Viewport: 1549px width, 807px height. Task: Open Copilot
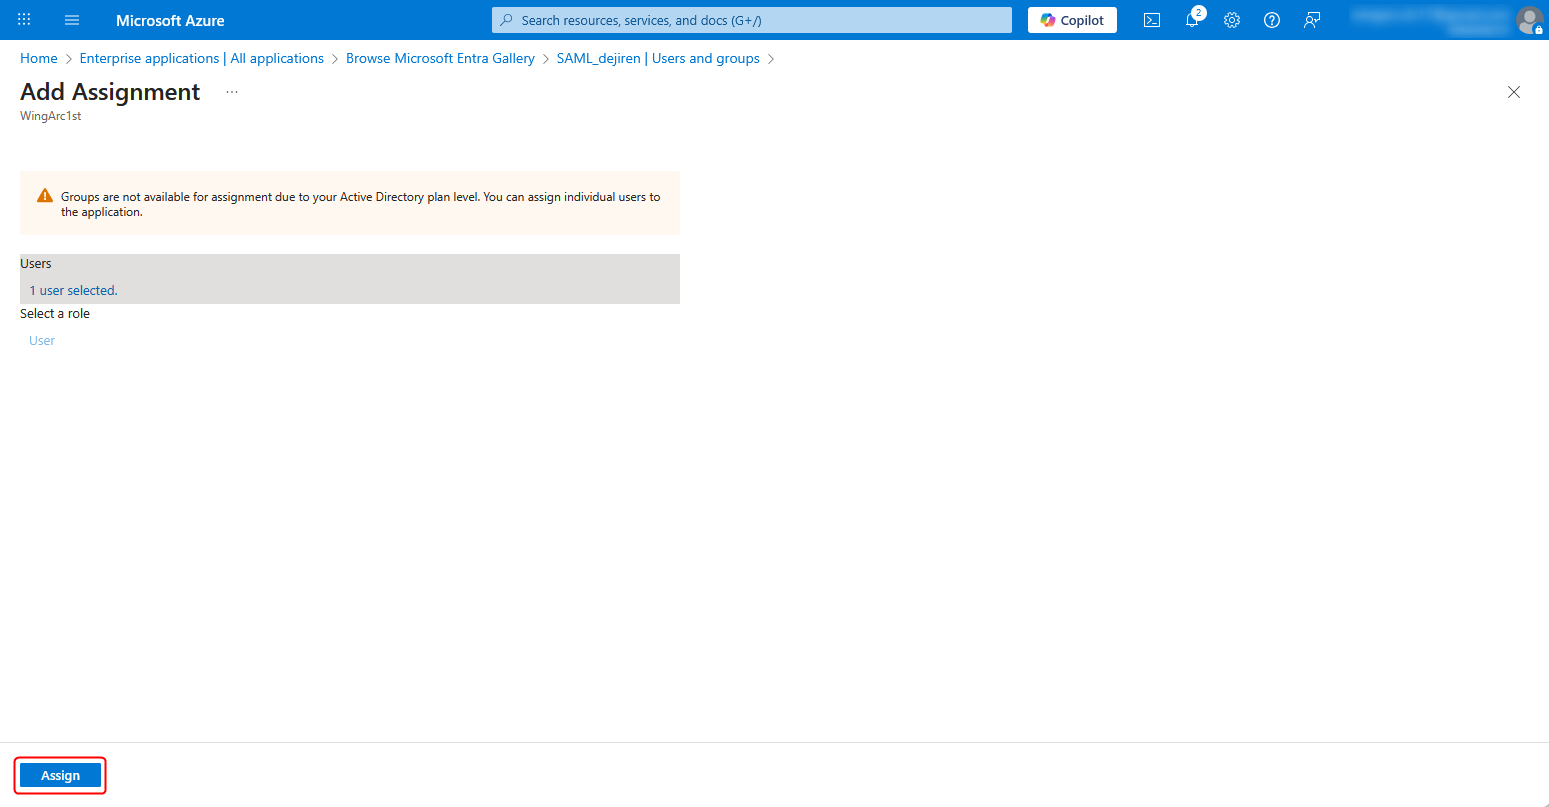point(1072,20)
